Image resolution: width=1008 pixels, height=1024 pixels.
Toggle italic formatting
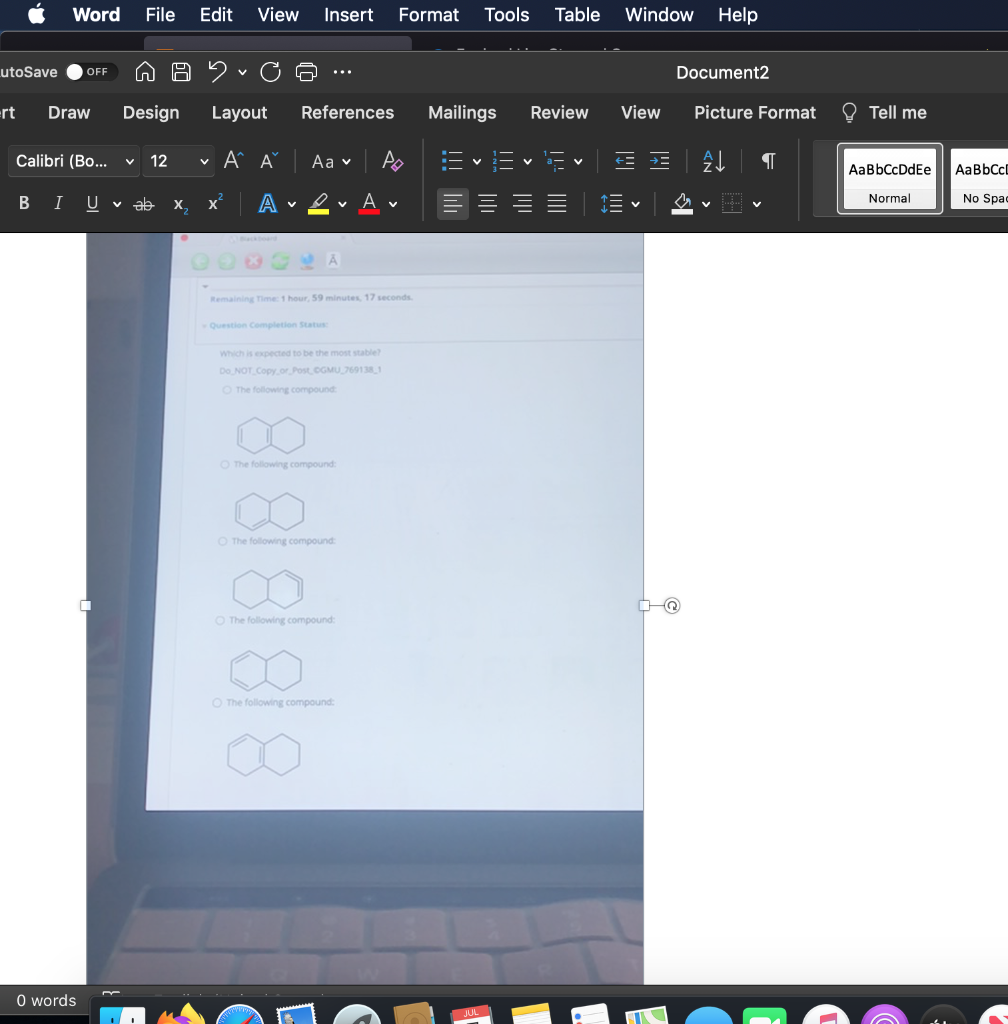click(x=58, y=203)
